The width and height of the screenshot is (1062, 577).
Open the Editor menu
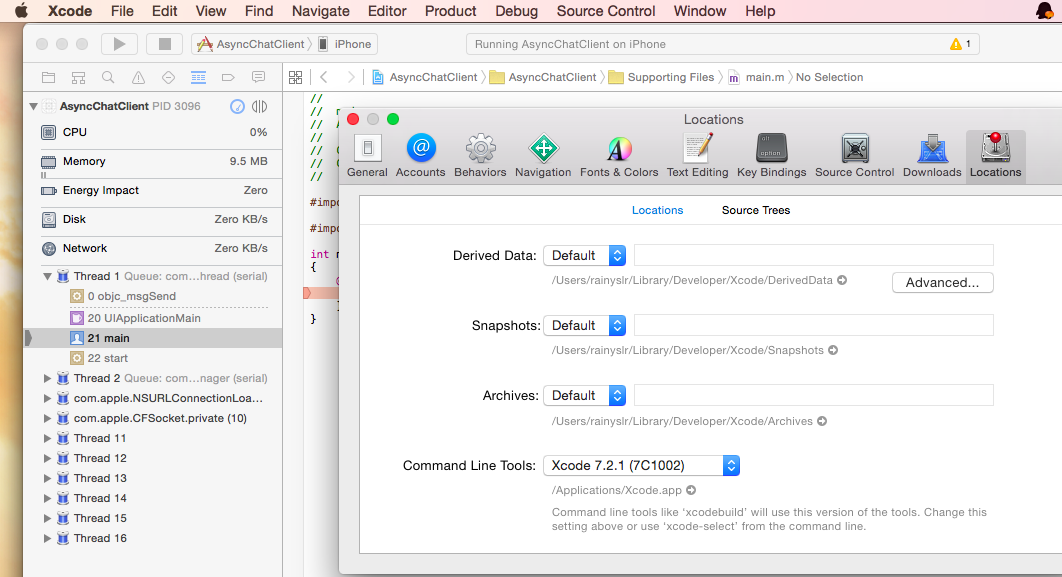pyautogui.click(x=387, y=11)
